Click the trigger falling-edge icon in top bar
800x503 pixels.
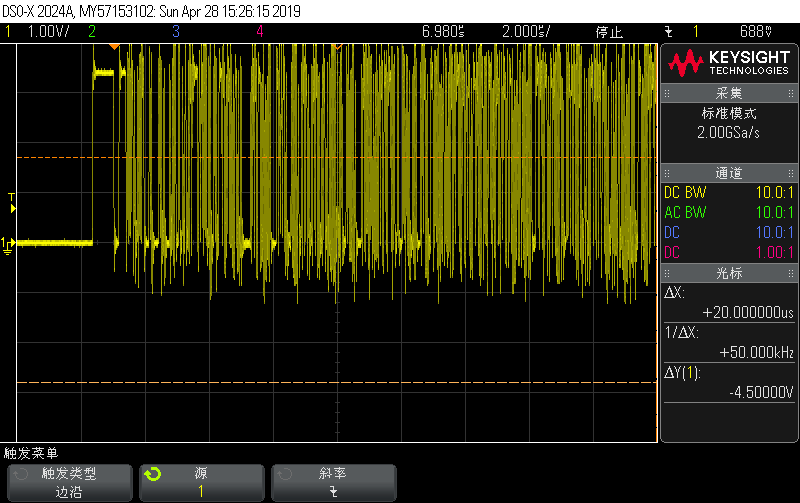(x=668, y=32)
